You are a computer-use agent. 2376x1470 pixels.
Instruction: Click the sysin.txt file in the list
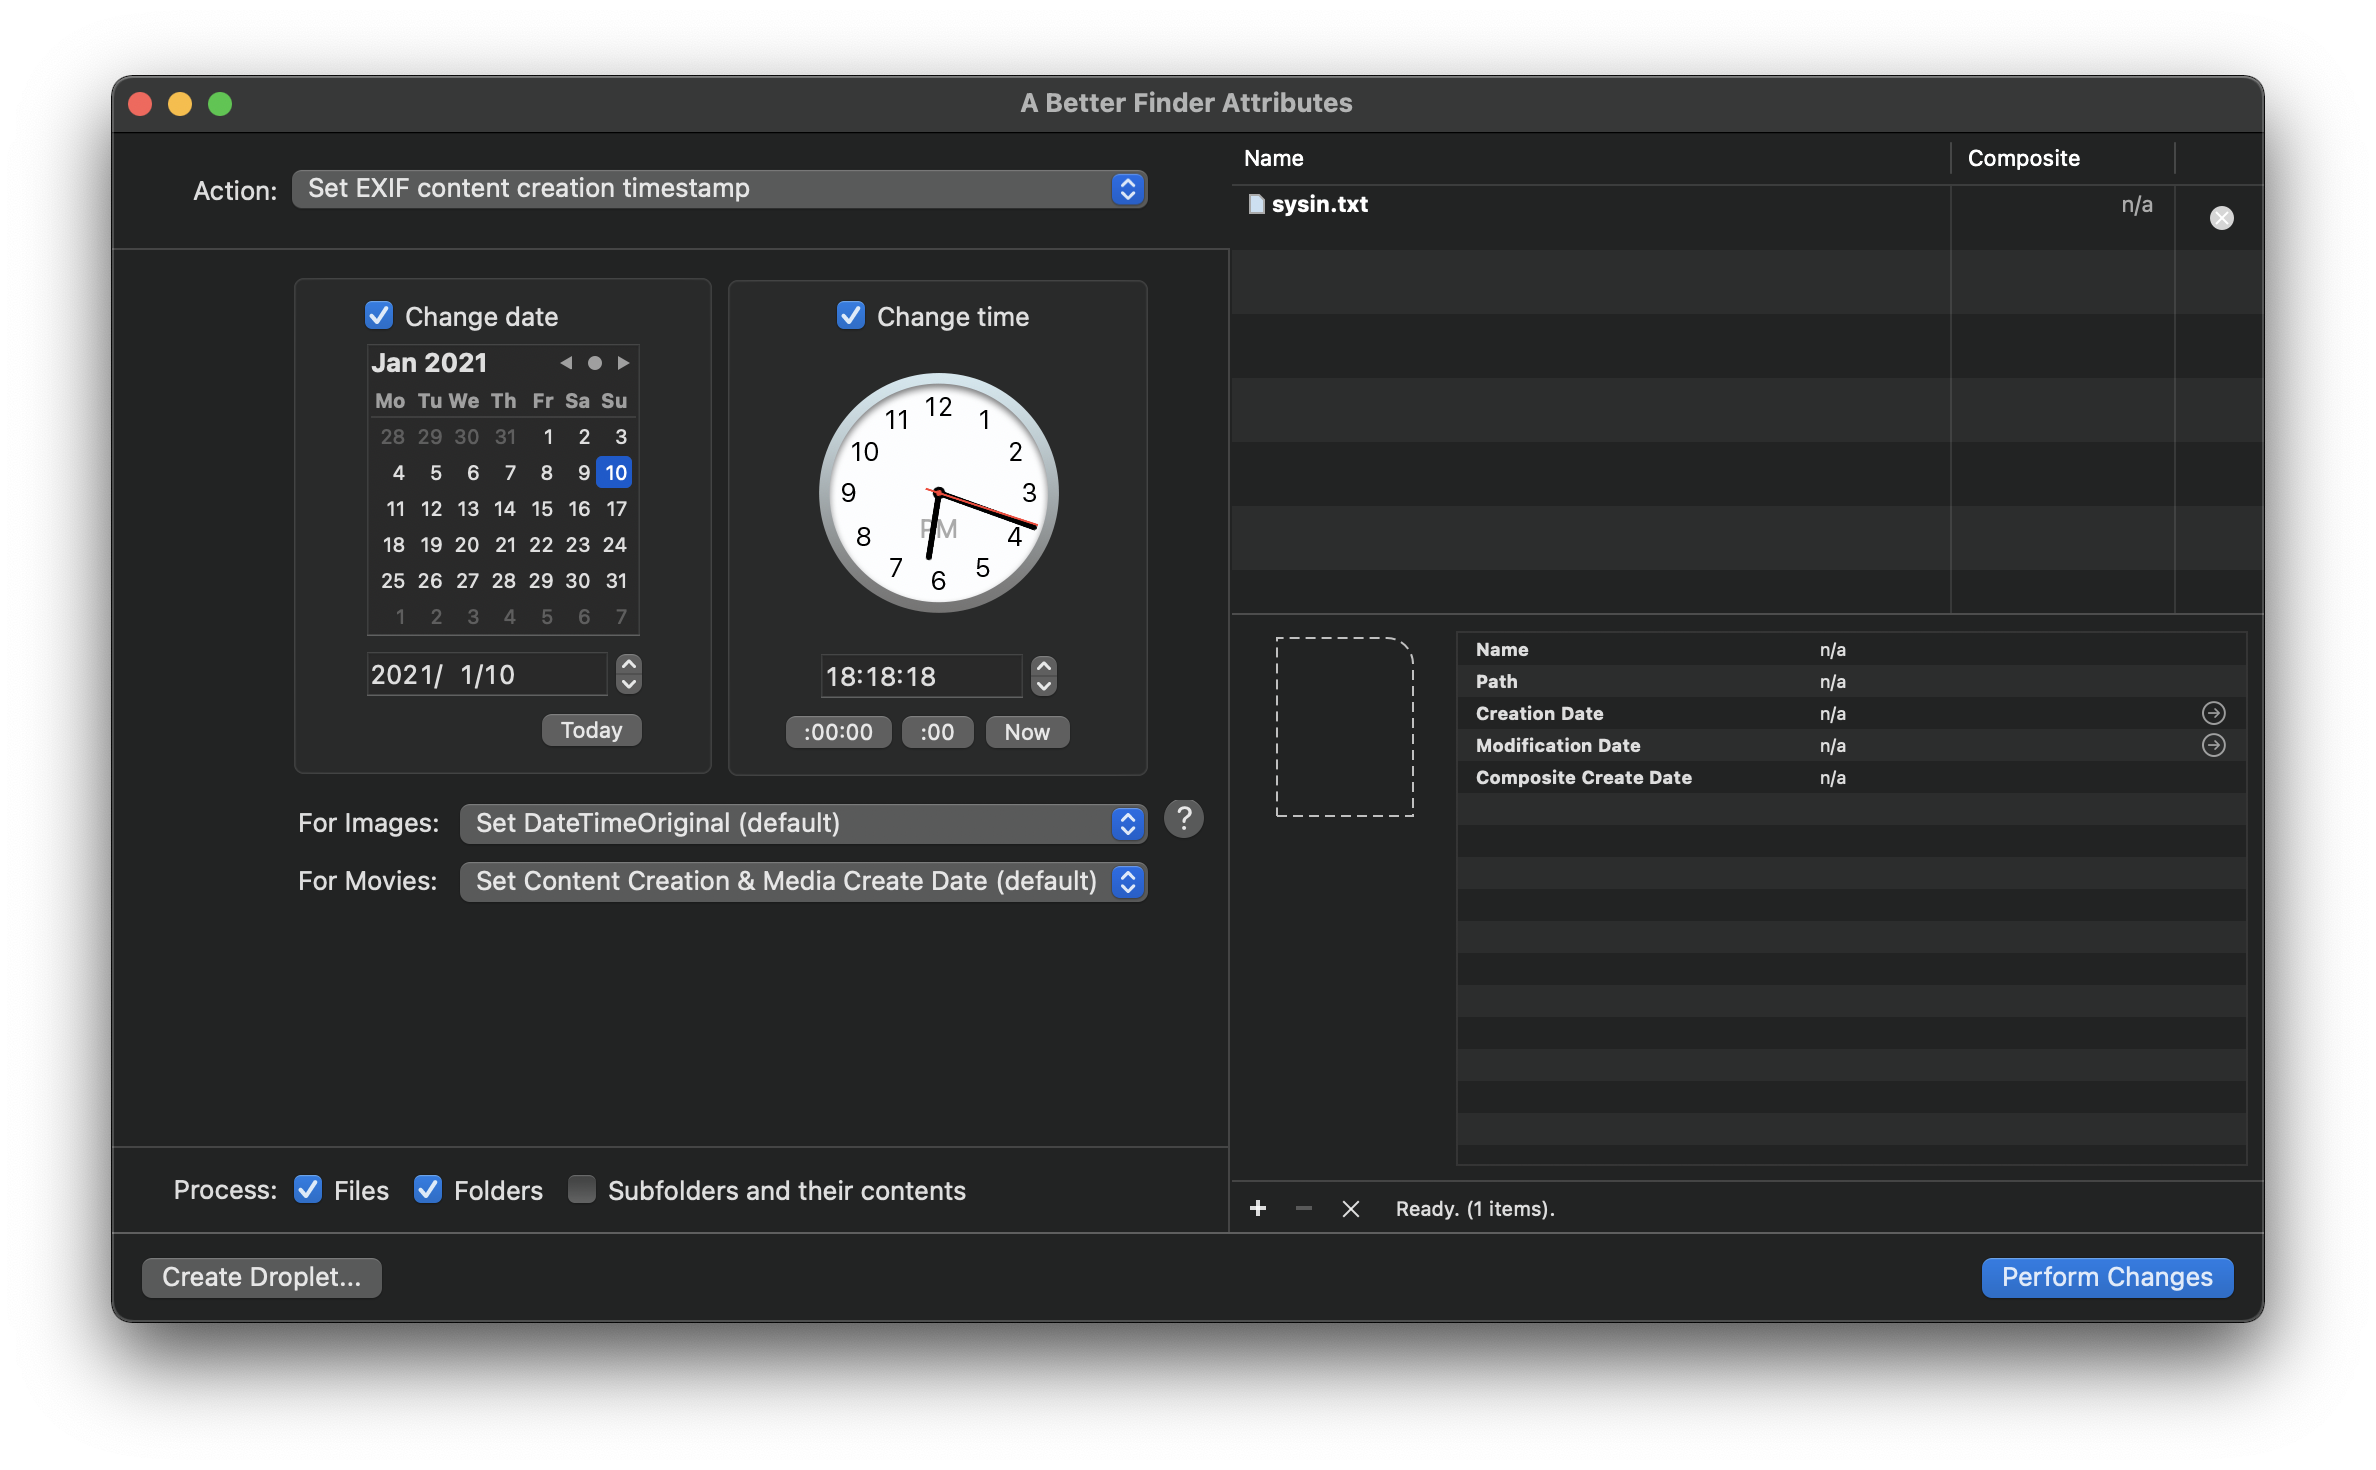coord(1320,205)
